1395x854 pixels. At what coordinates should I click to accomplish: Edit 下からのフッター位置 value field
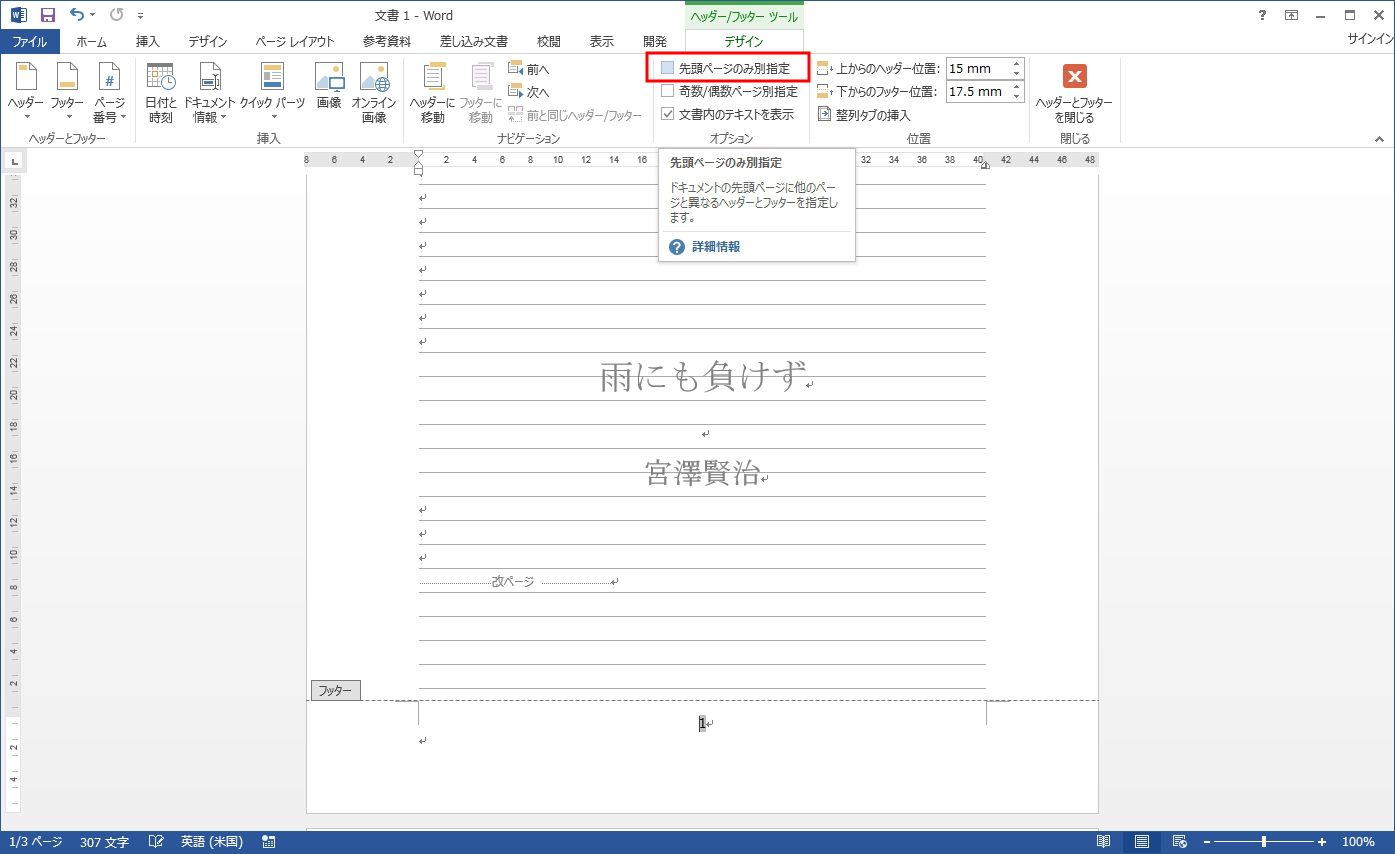(x=977, y=92)
